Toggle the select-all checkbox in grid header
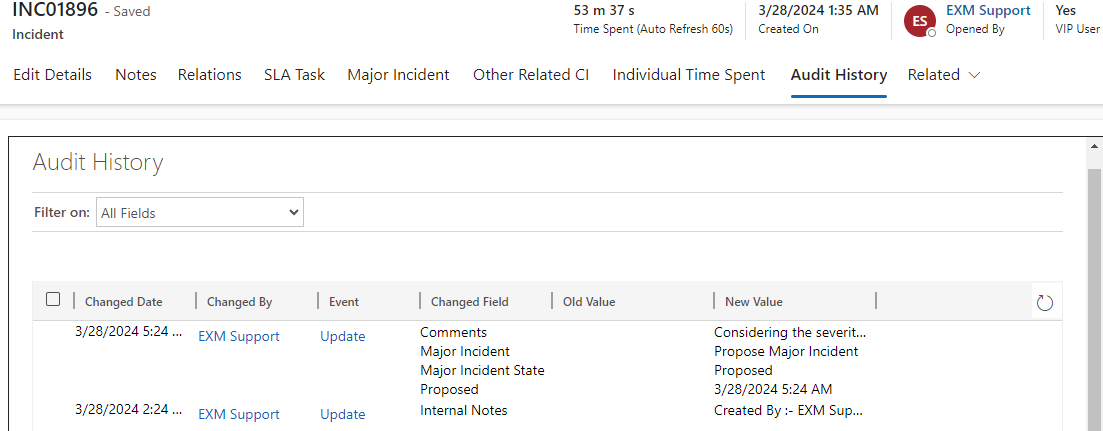Screen dimensions: 1103x431 pos(53,299)
